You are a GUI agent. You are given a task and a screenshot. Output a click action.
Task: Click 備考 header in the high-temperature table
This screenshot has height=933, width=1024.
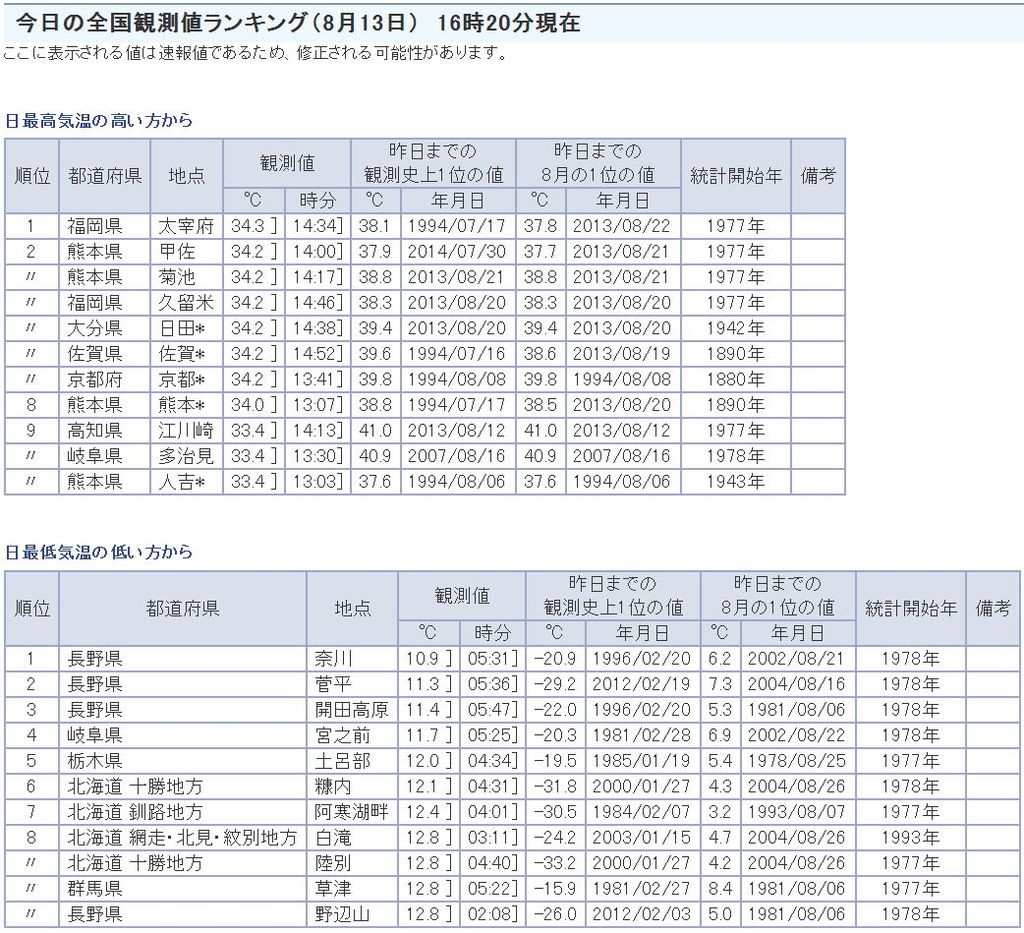[817, 175]
